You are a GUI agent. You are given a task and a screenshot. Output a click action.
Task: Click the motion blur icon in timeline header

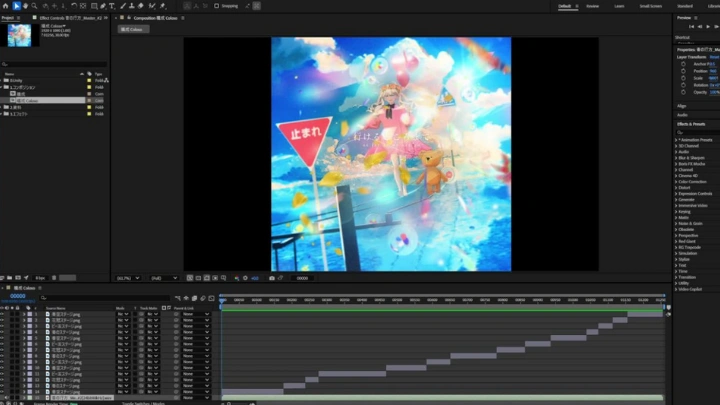(202, 298)
